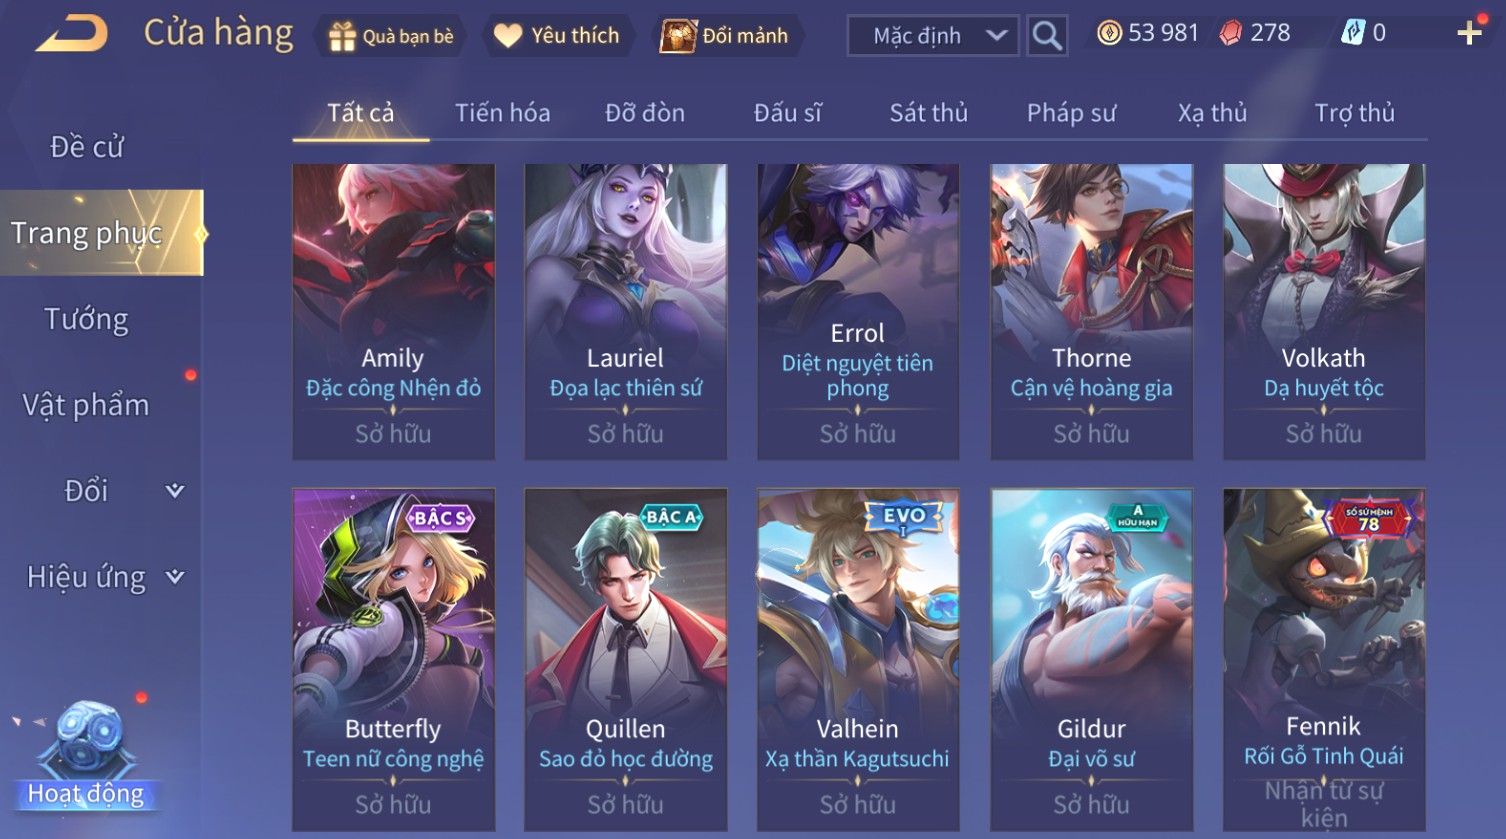The height and width of the screenshot is (839, 1506).
Task: Open Vật phẩm sidebar section
Action: click(87, 405)
